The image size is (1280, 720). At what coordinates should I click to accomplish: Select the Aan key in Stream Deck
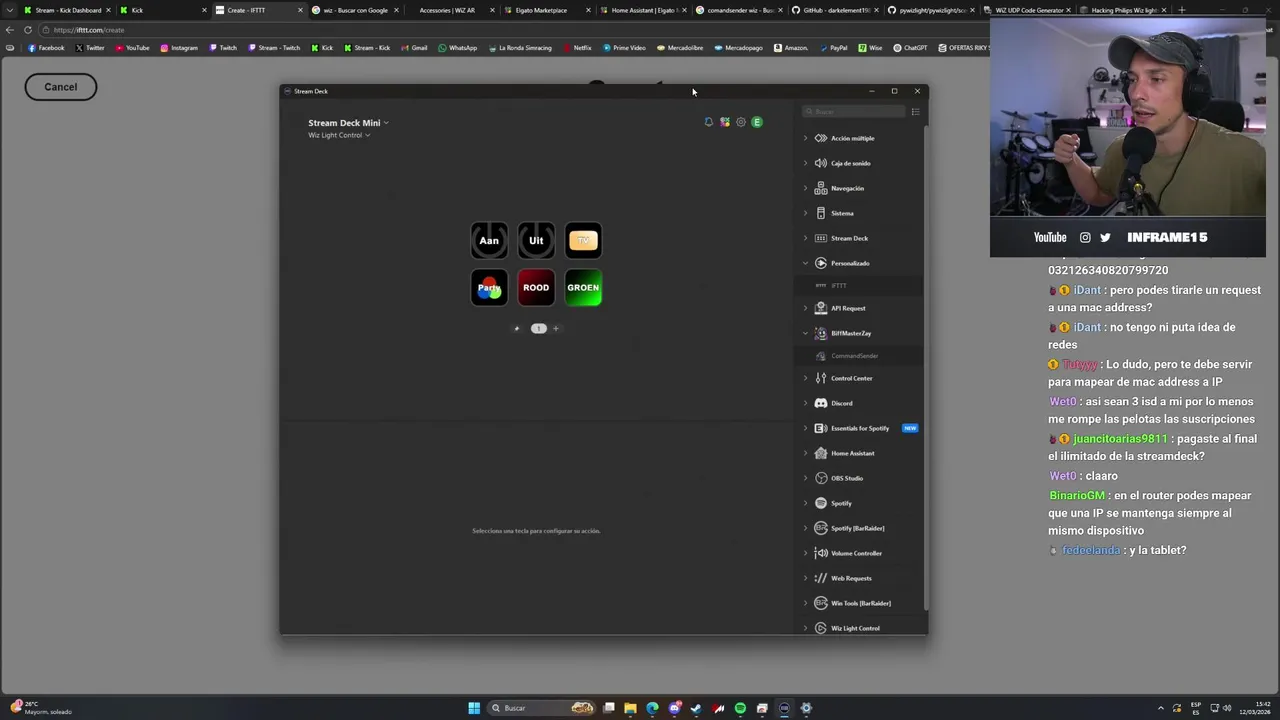pyautogui.click(x=489, y=240)
